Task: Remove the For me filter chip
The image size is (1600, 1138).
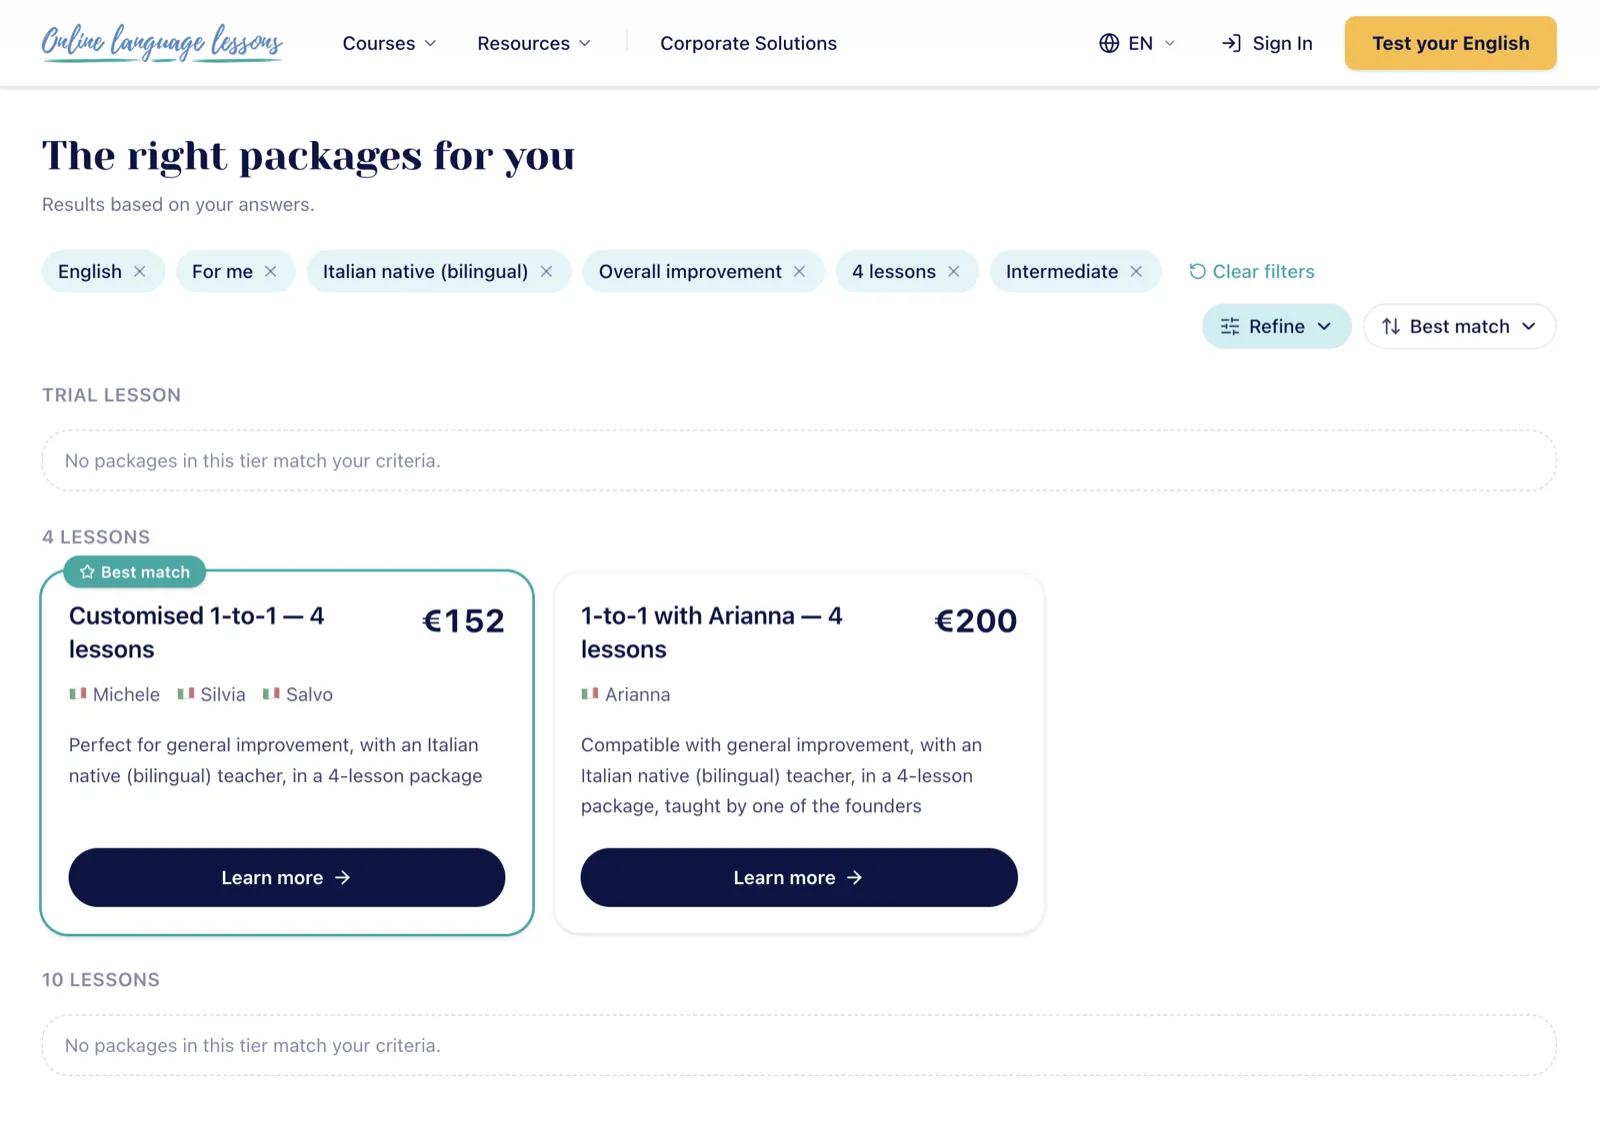Action: point(270,272)
